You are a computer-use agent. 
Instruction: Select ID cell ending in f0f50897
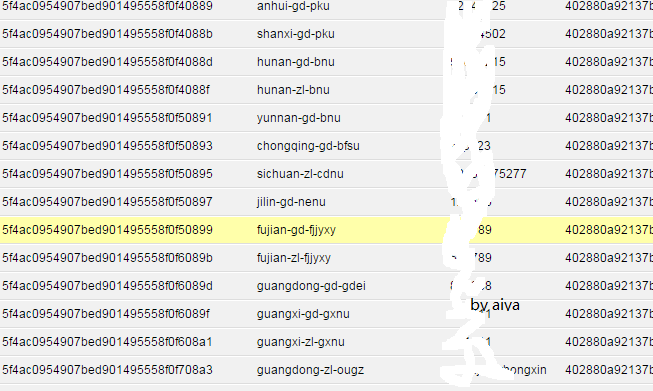click(x=107, y=202)
